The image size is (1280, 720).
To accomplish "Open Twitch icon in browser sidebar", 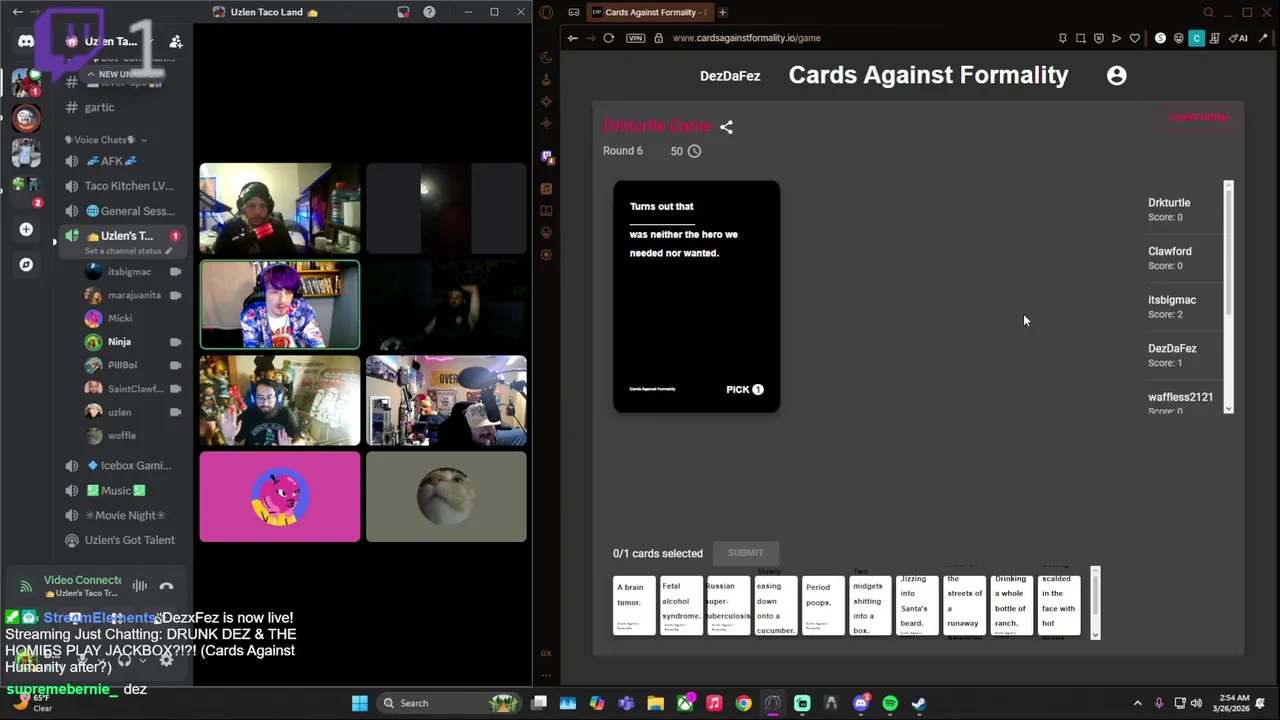I will point(546,156).
